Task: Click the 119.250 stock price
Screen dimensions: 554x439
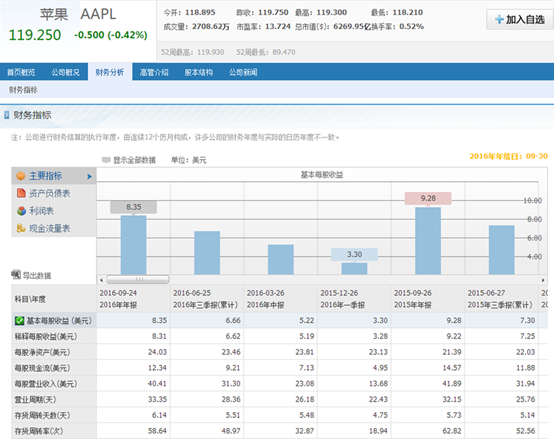Action: [x=35, y=35]
